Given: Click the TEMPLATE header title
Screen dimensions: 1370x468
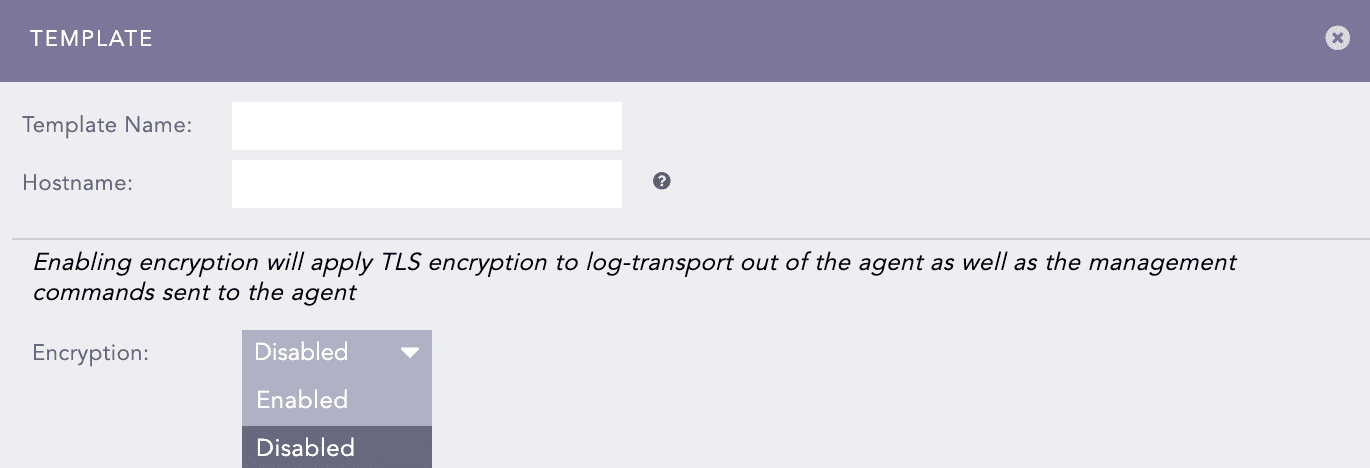Looking at the screenshot, I should 91,39.
